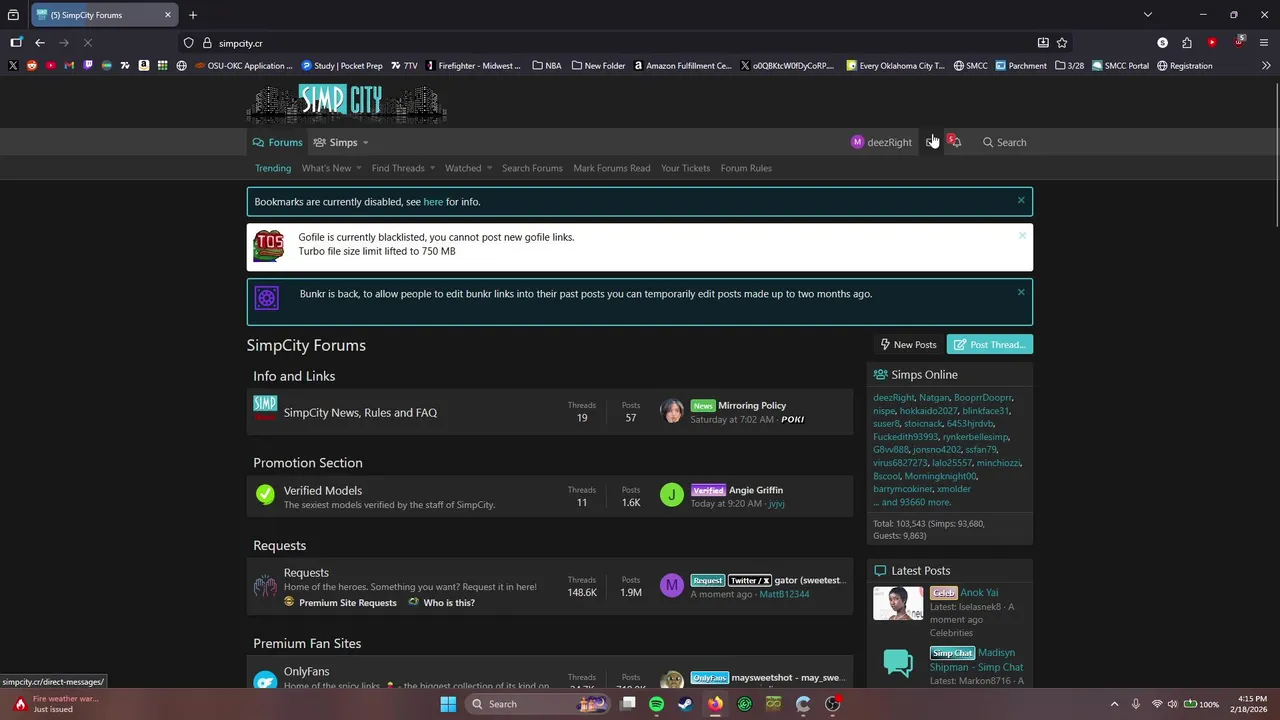
Task: Click the Requests forum node icon
Action: click(x=265, y=586)
